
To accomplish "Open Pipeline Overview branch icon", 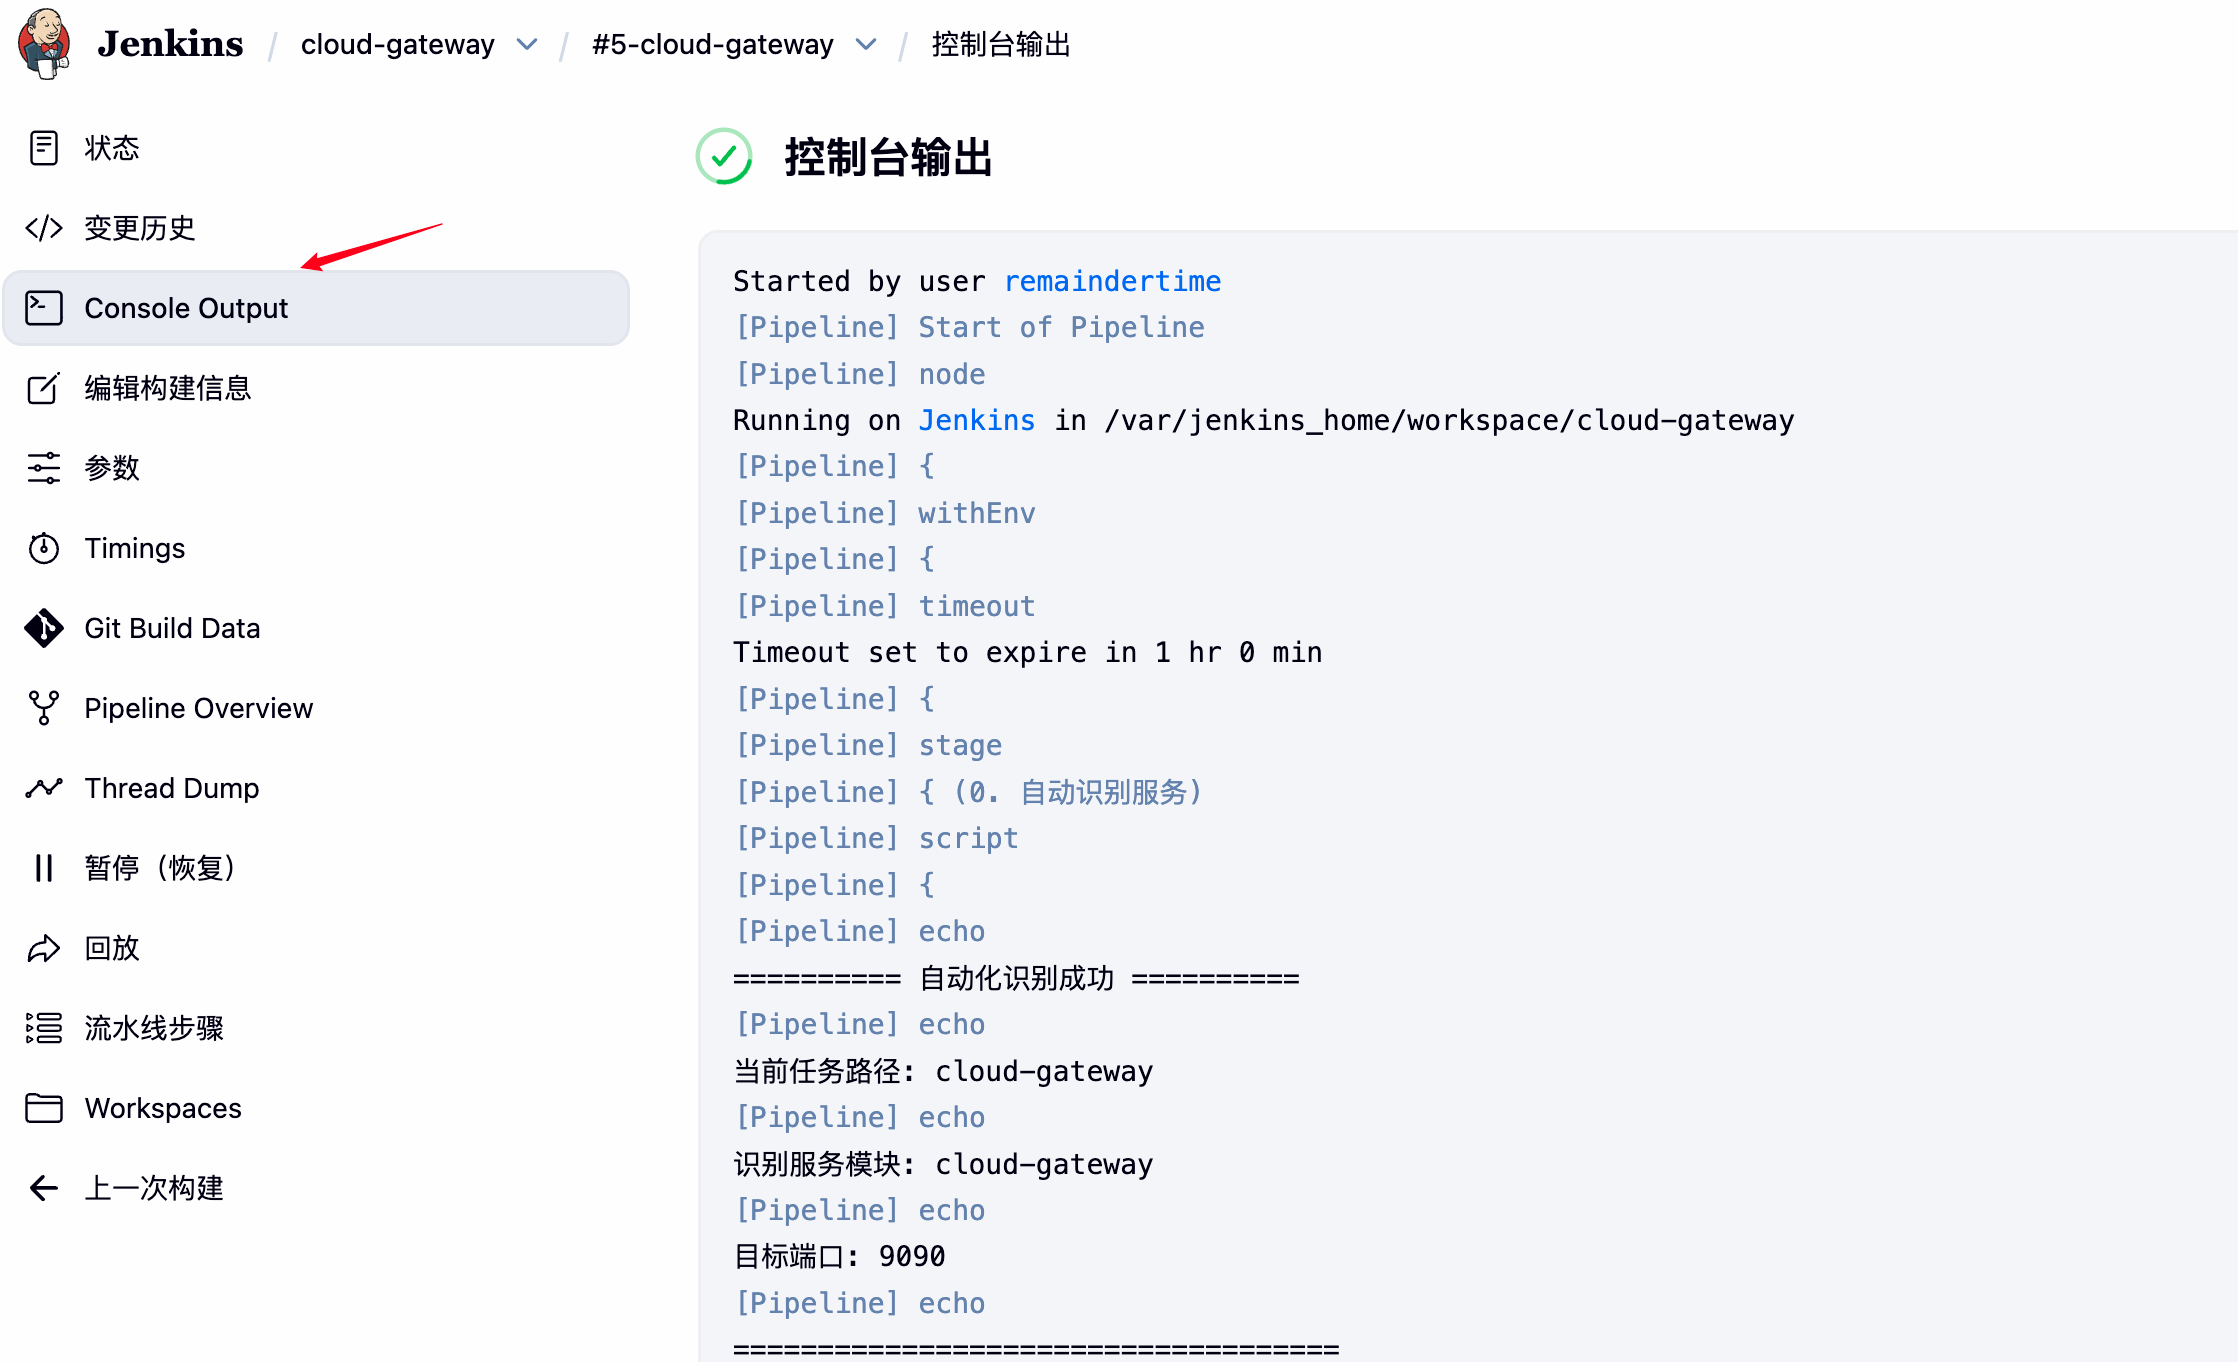I will (43, 708).
